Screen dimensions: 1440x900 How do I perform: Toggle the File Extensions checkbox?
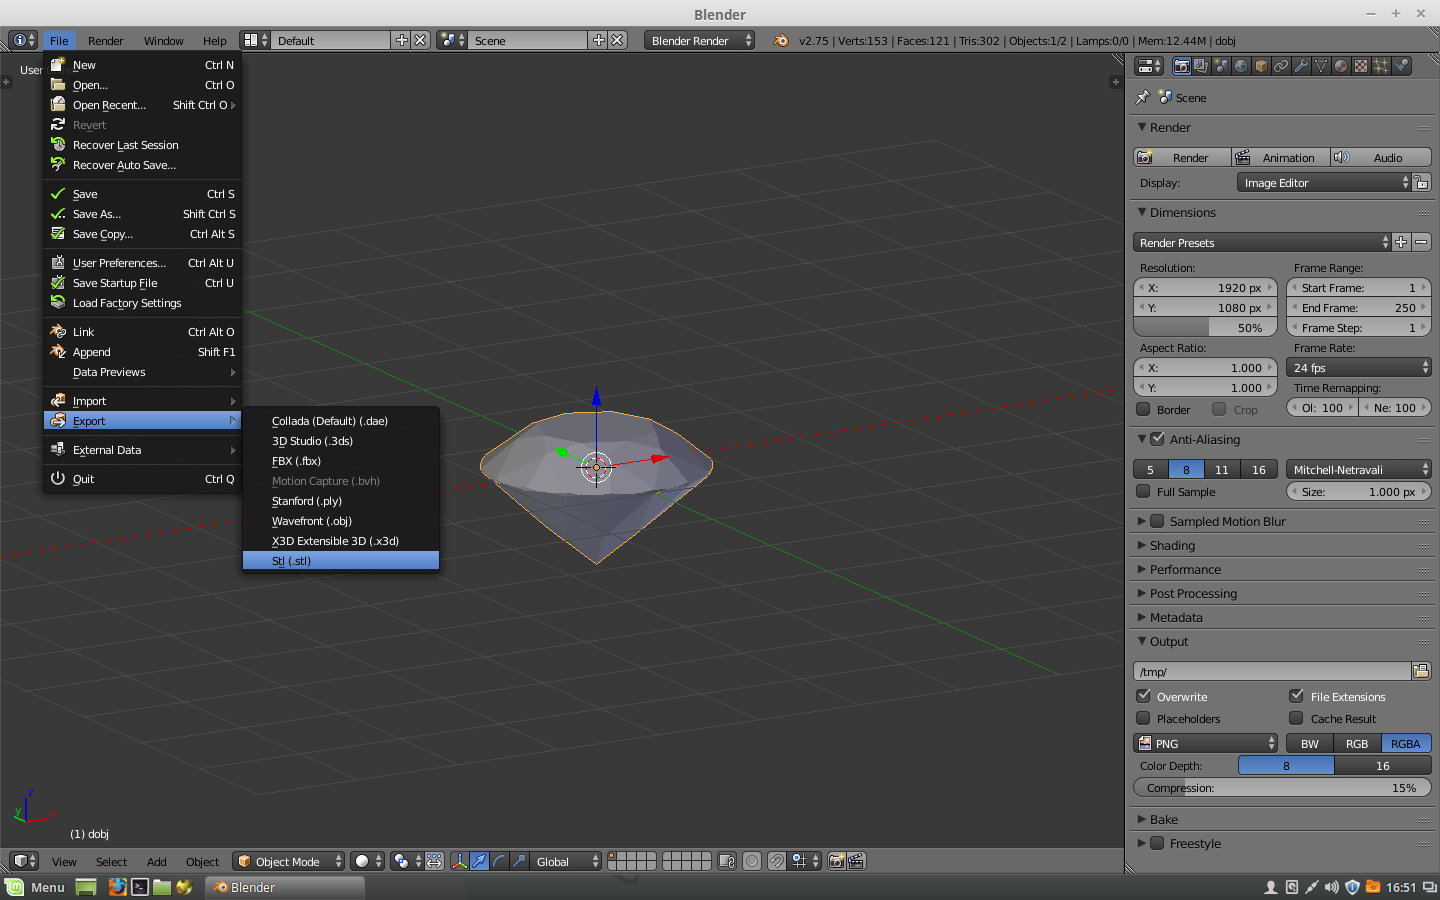click(1296, 696)
